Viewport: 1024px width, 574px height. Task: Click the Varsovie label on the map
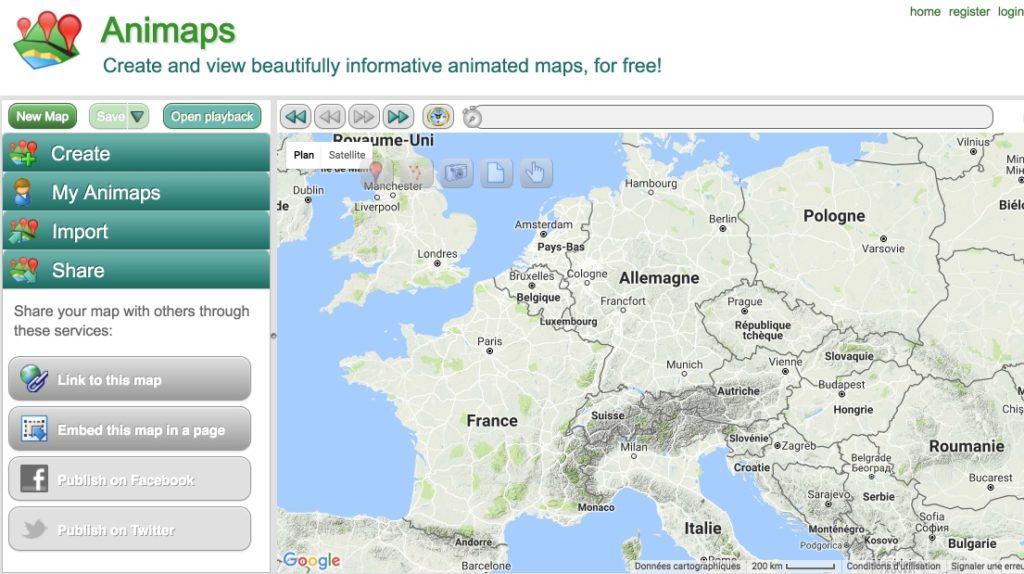tap(883, 248)
